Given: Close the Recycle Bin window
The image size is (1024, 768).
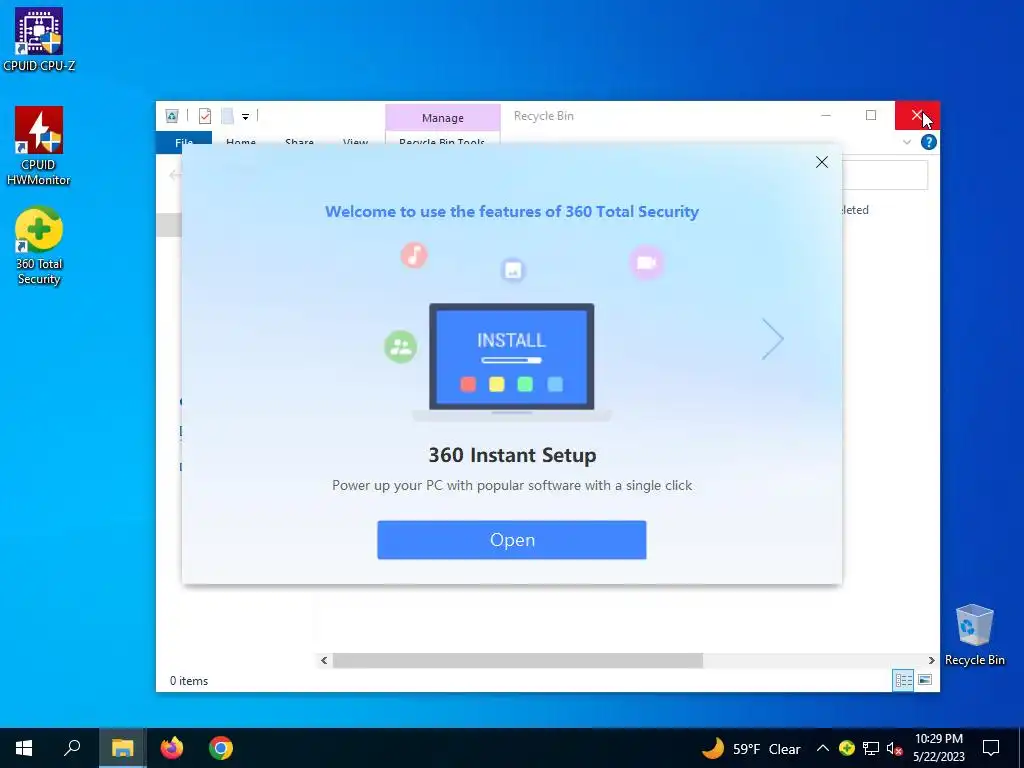Looking at the screenshot, I should tap(917, 116).
